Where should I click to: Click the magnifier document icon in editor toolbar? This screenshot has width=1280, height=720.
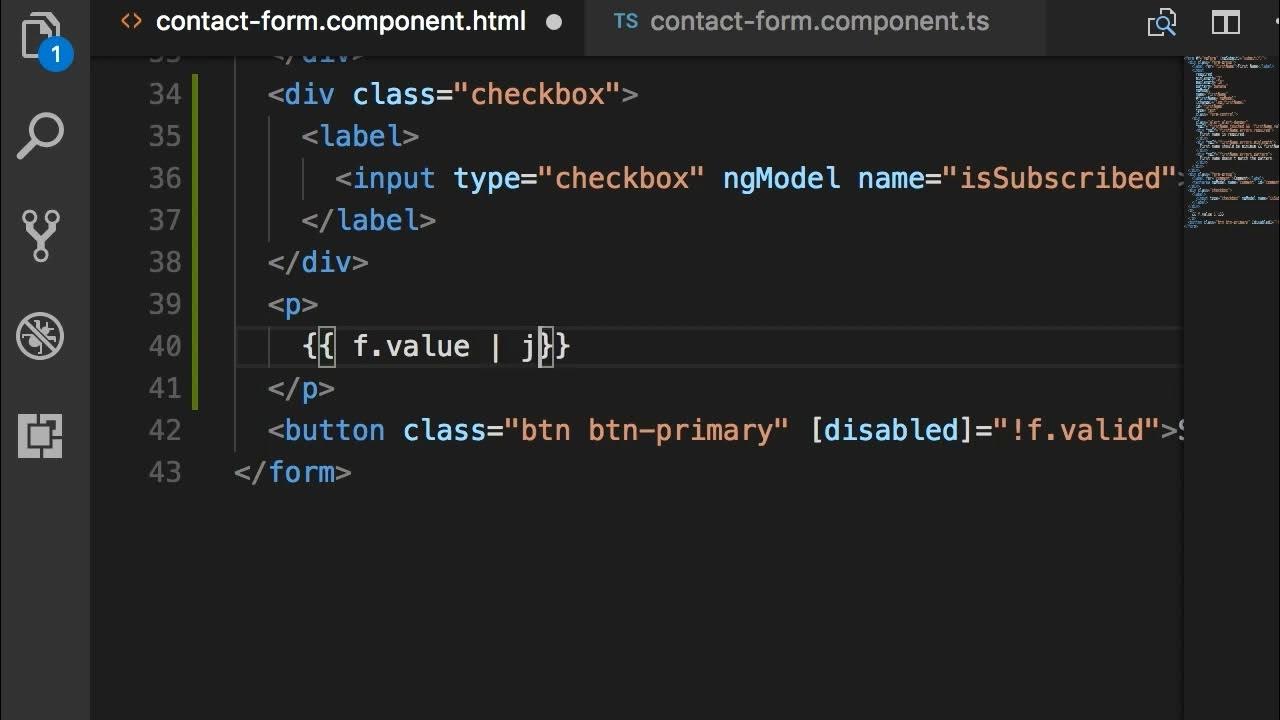coord(1162,23)
